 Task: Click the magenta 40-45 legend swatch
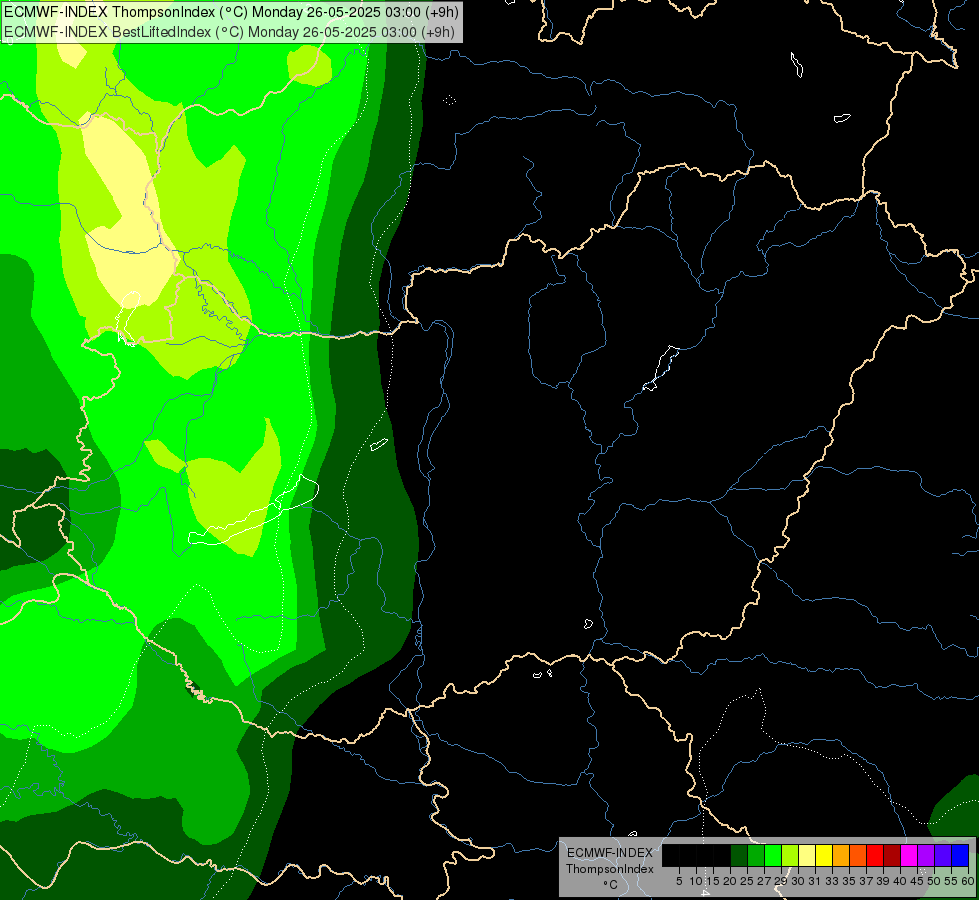(x=909, y=855)
